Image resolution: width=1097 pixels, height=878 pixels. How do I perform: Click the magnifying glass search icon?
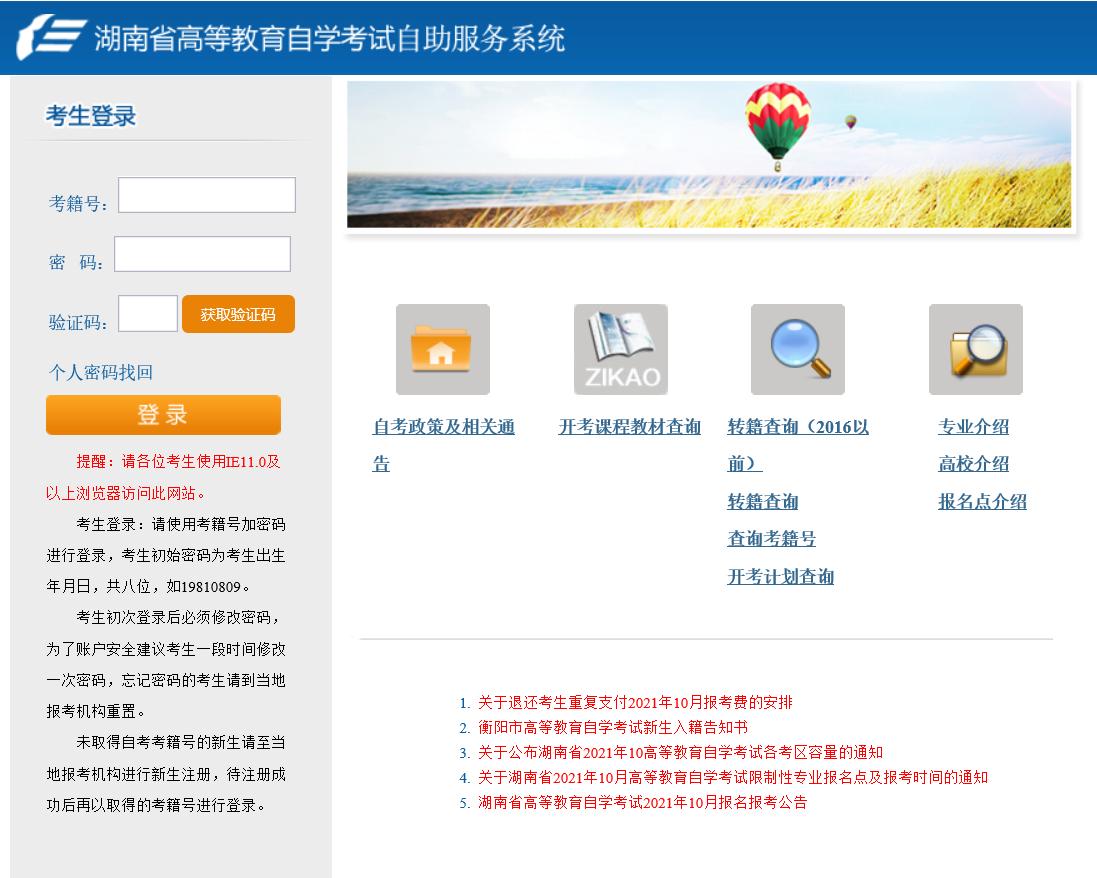pos(796,348)
